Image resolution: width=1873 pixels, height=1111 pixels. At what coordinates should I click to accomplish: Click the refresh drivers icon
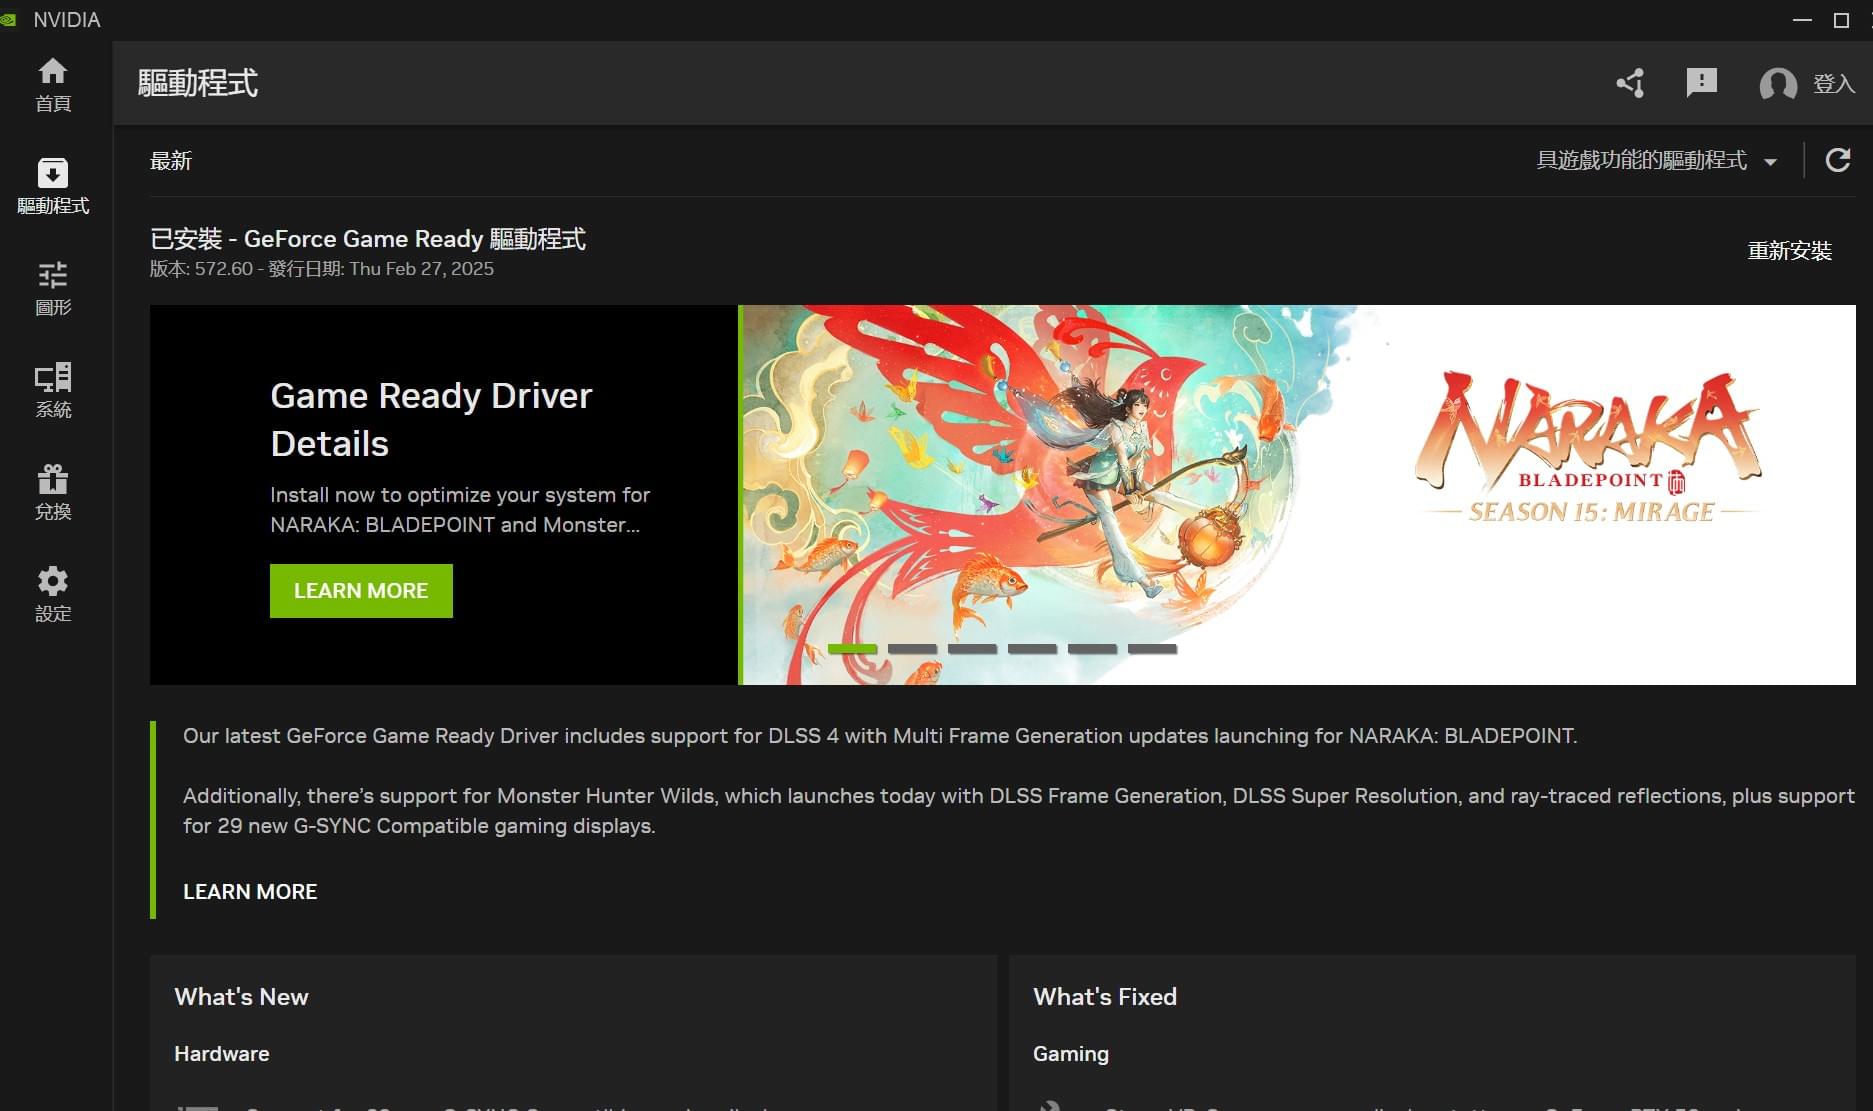click(1838, 160)
